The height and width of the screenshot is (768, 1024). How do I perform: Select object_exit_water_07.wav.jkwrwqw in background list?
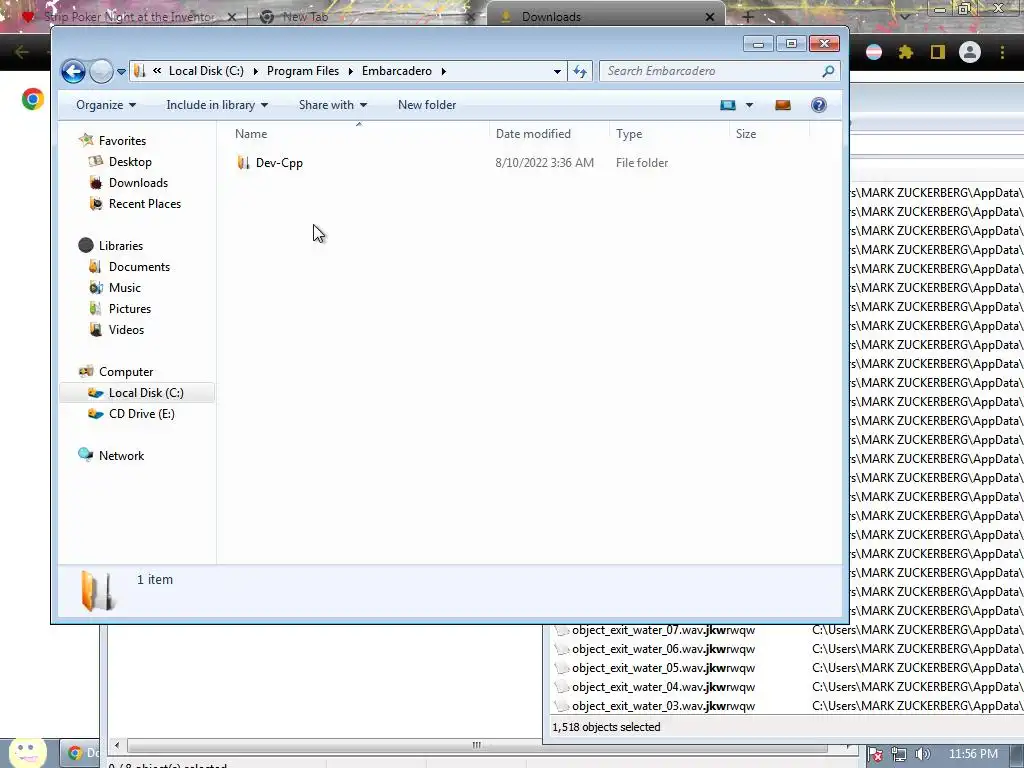[x=664, y=630]
